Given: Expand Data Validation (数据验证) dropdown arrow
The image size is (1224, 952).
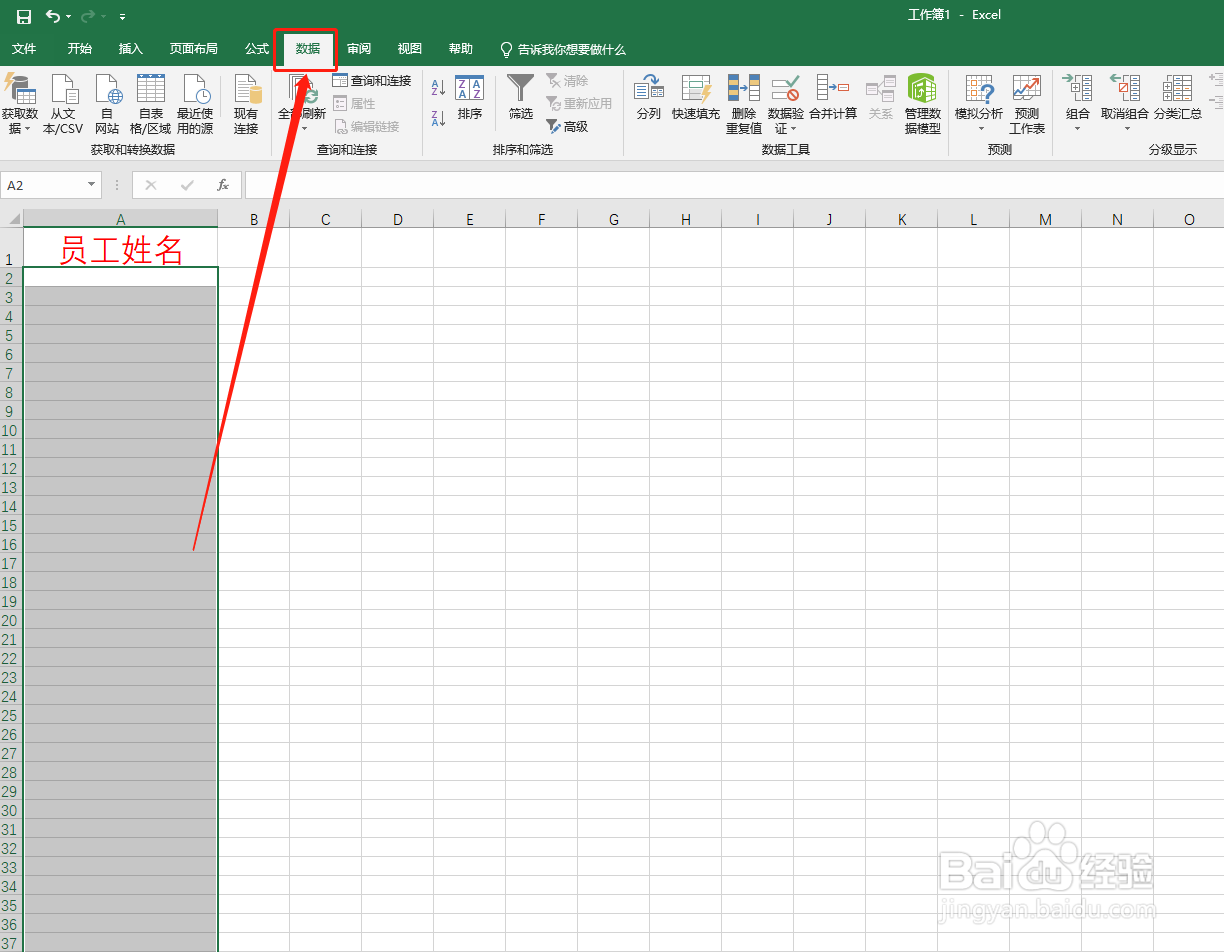Looking at the screenshot, I should coord(793,129).
